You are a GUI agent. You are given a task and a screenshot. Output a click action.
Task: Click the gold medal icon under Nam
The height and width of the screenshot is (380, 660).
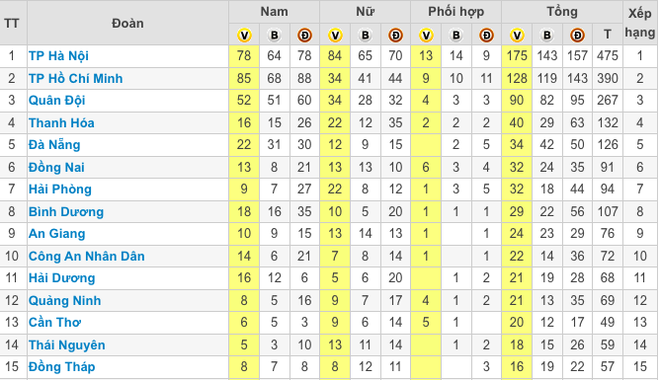click(x=244, y=35)
